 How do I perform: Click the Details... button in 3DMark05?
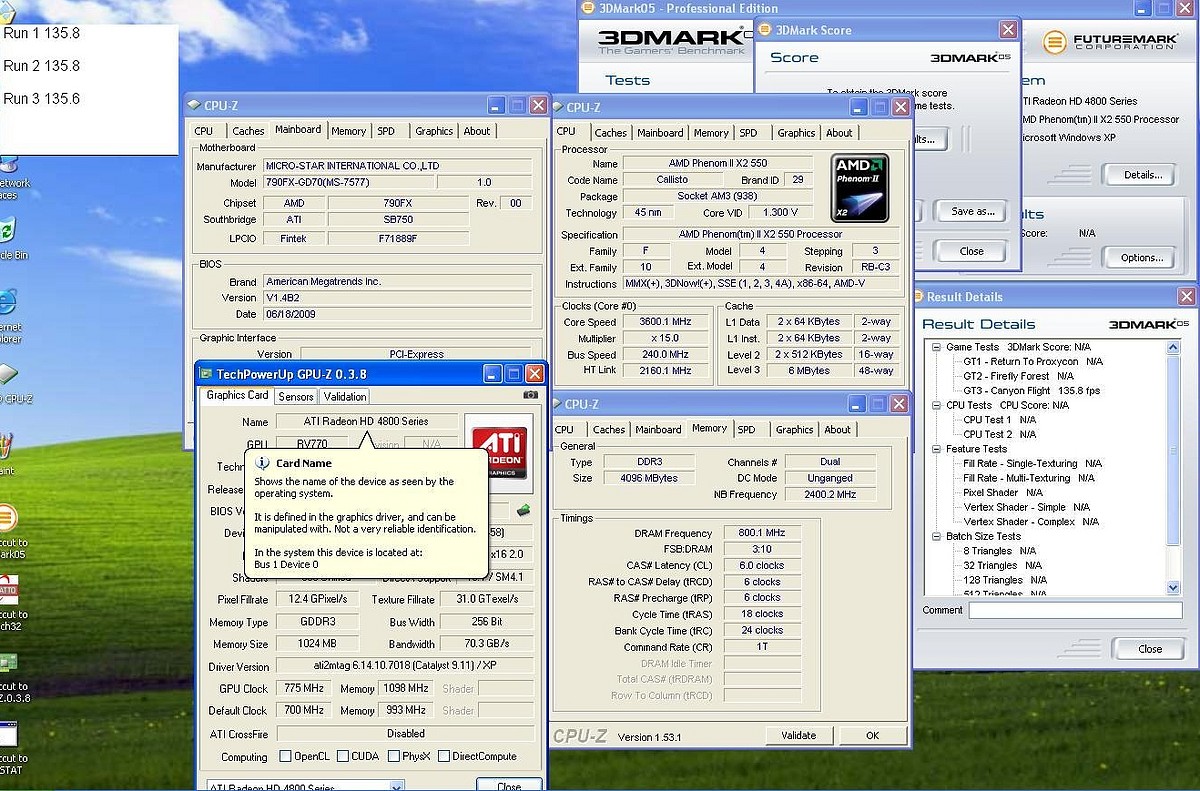tap(1143, 175)
